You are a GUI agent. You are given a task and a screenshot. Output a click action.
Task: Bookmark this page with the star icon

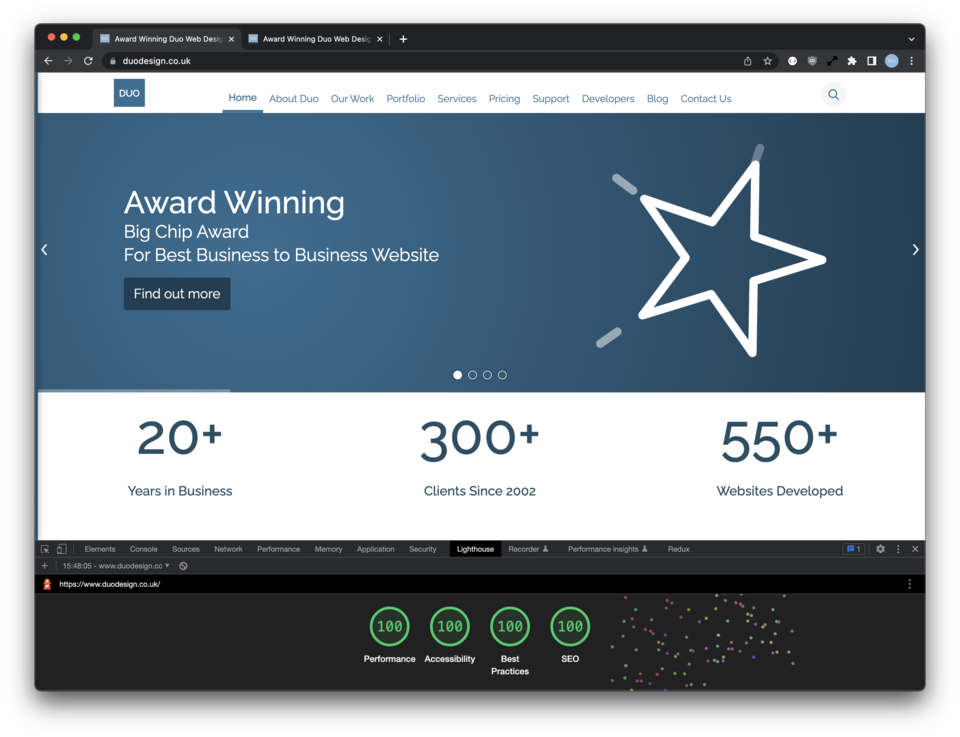tap(768, 61)
